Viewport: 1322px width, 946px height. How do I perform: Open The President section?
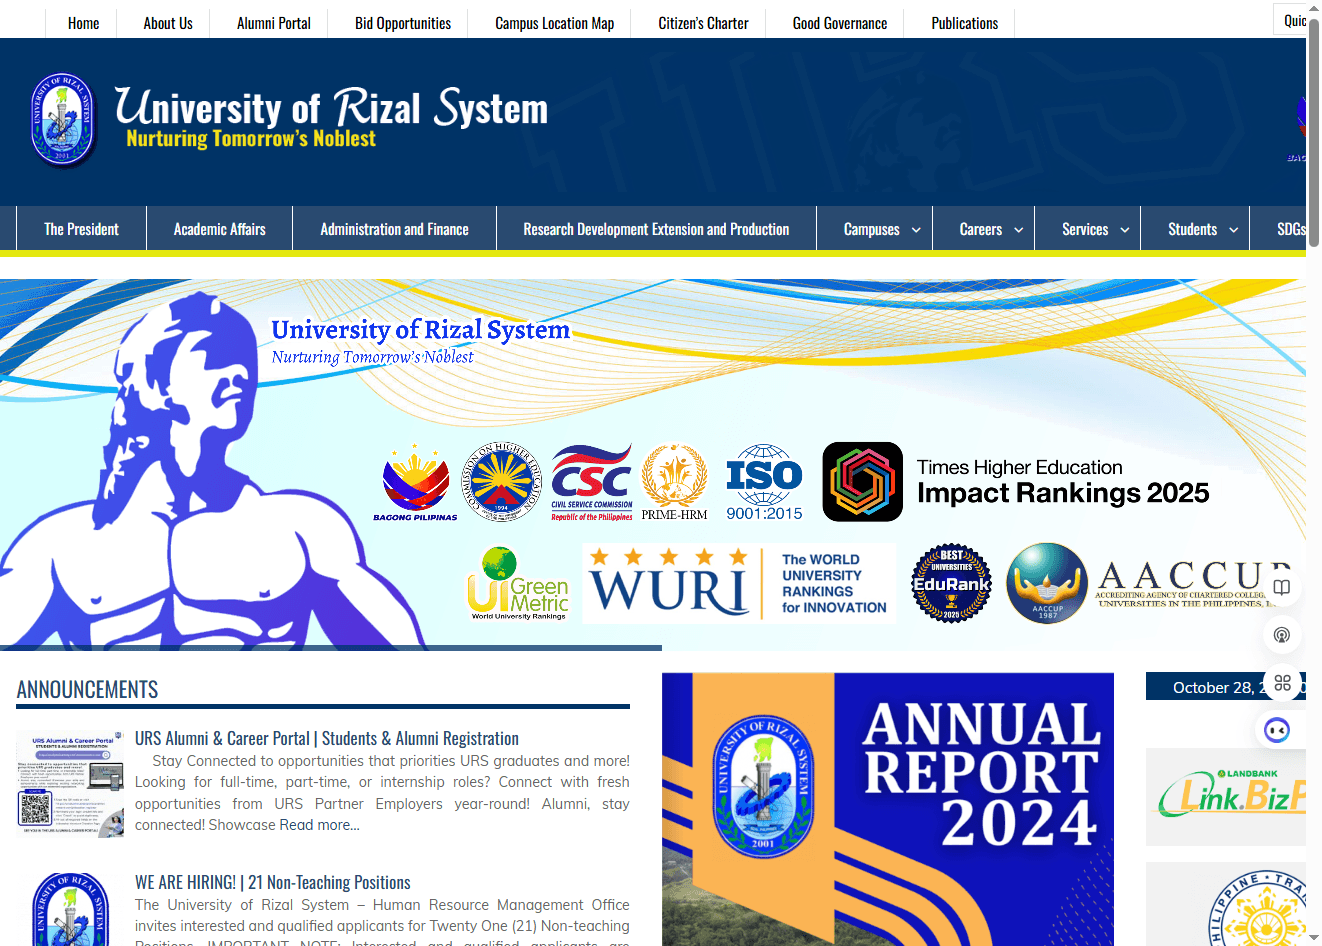(x=81, y=229)
